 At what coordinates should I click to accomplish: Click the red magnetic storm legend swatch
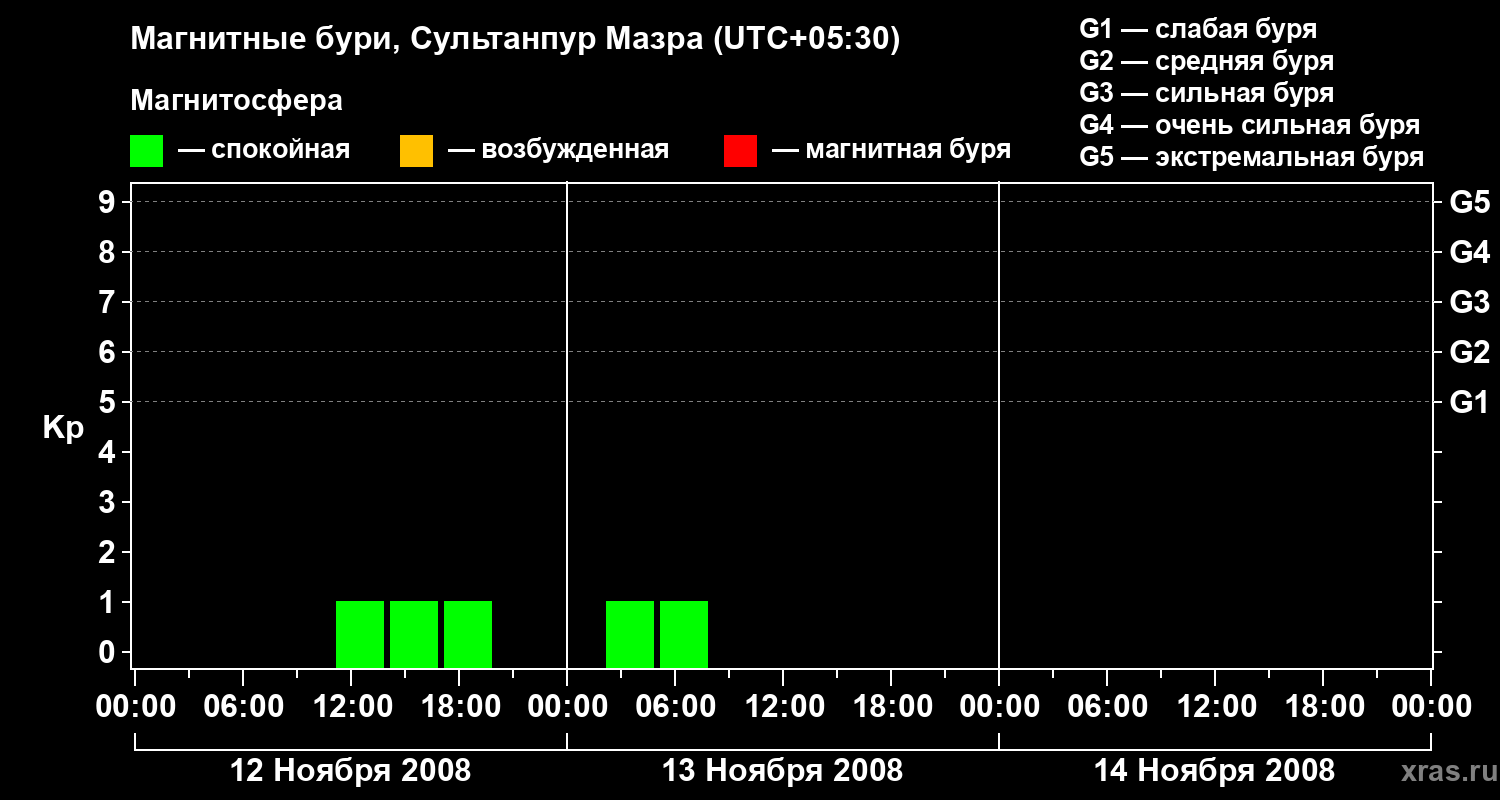(x=740, y=151)
